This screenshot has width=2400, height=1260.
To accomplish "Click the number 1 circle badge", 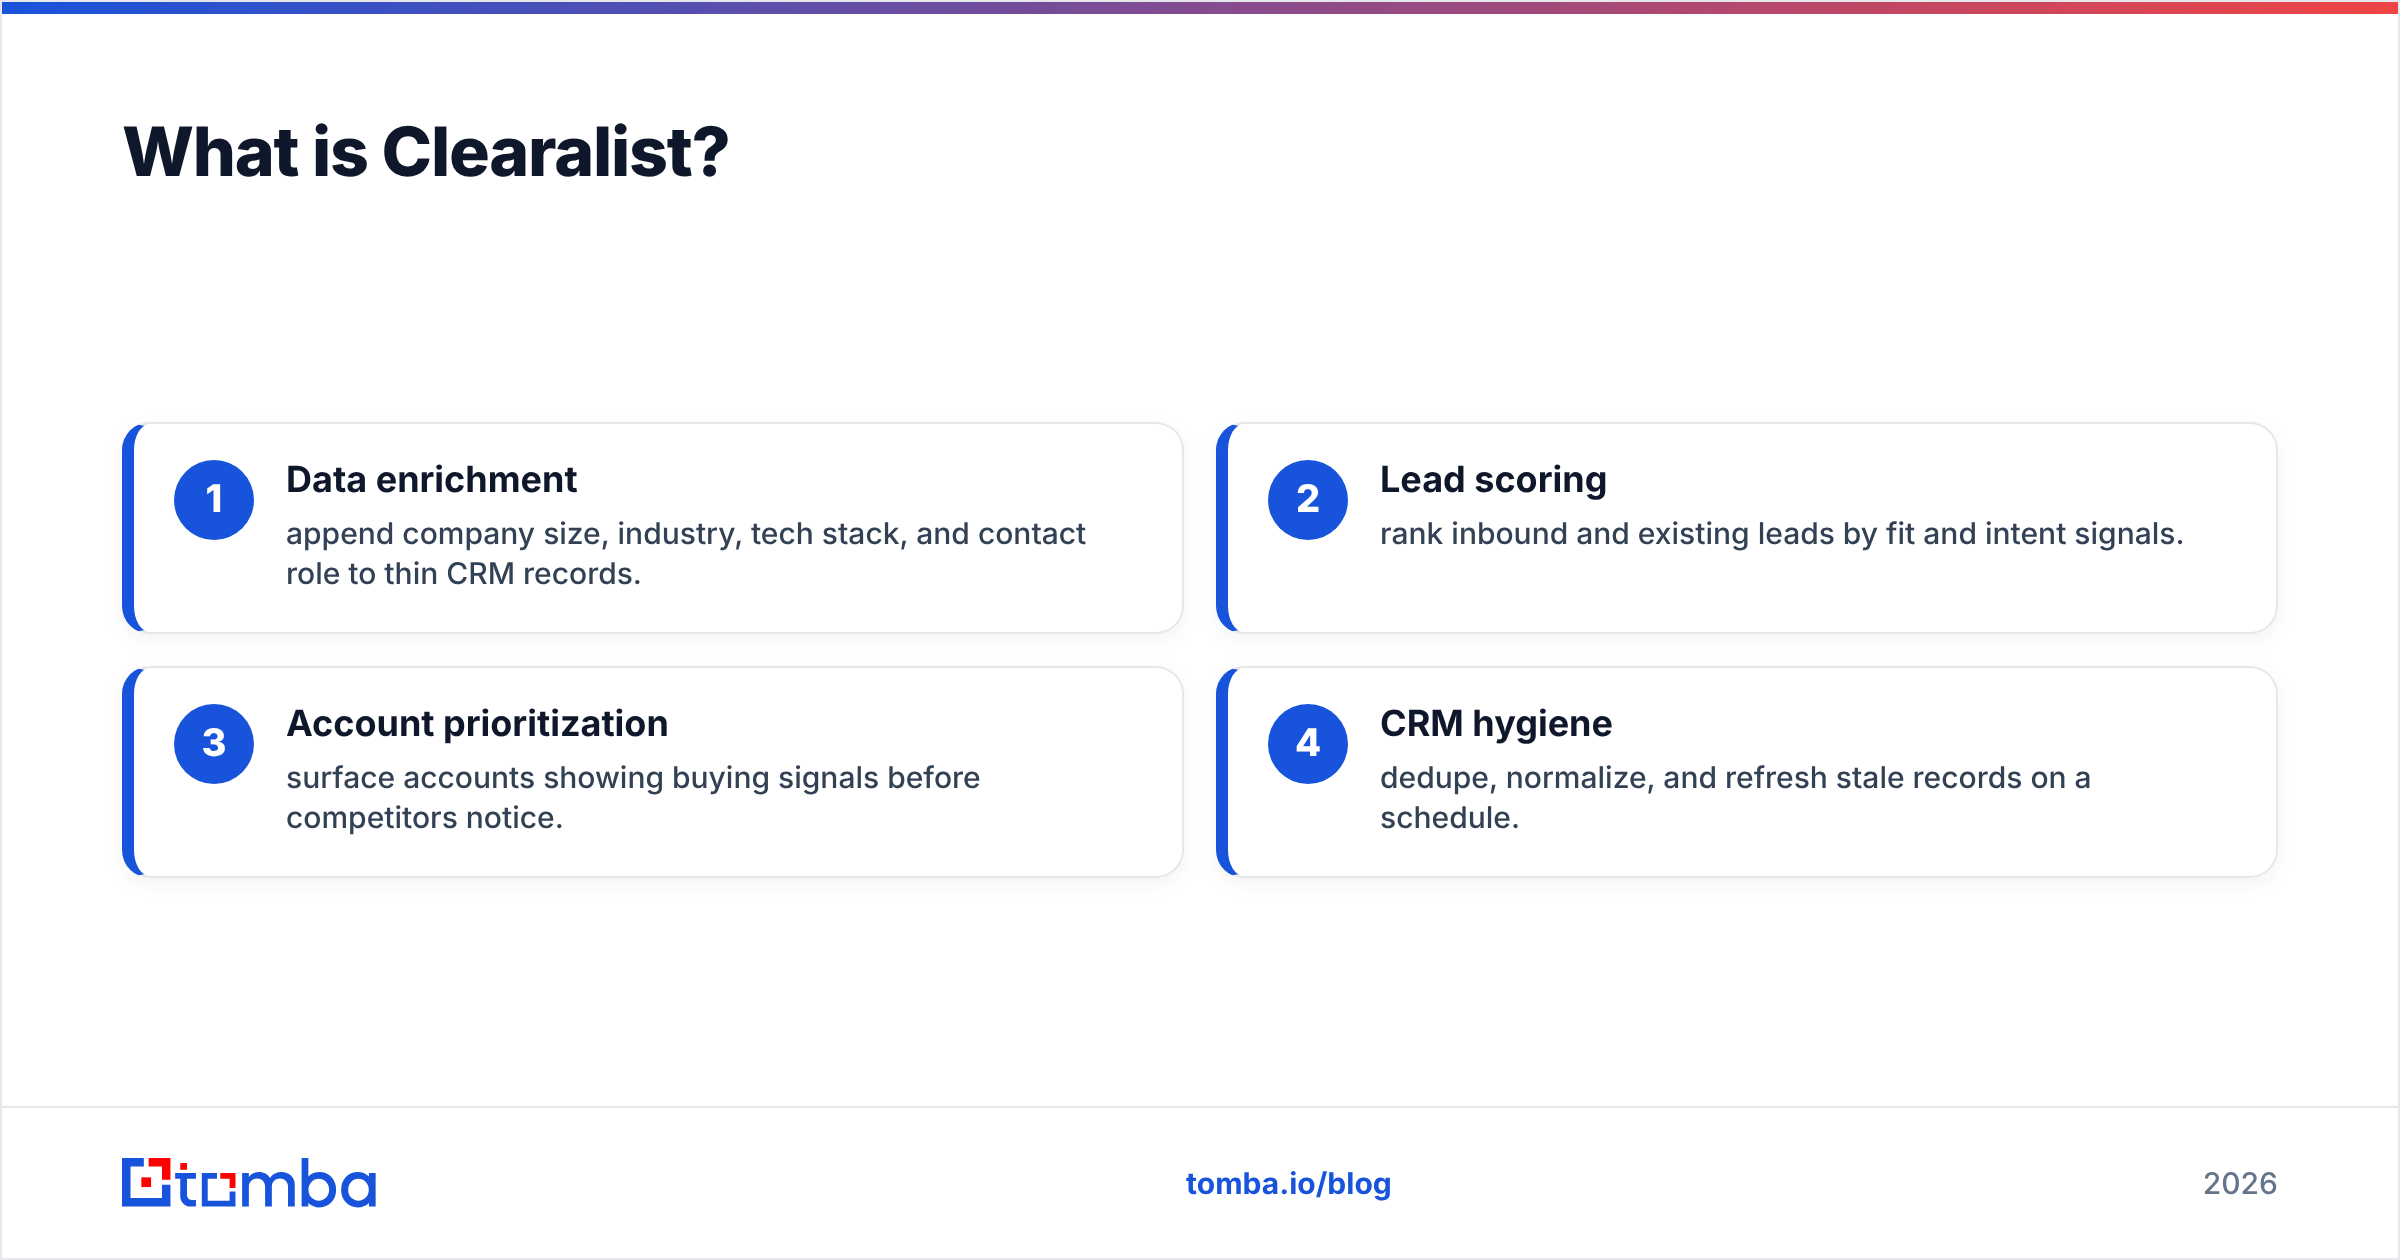I will (214, 500).
